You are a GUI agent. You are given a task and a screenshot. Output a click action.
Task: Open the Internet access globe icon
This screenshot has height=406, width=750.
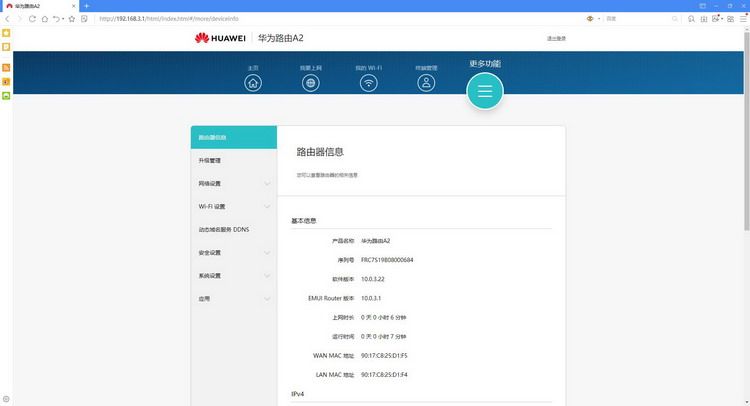[311, 83]
